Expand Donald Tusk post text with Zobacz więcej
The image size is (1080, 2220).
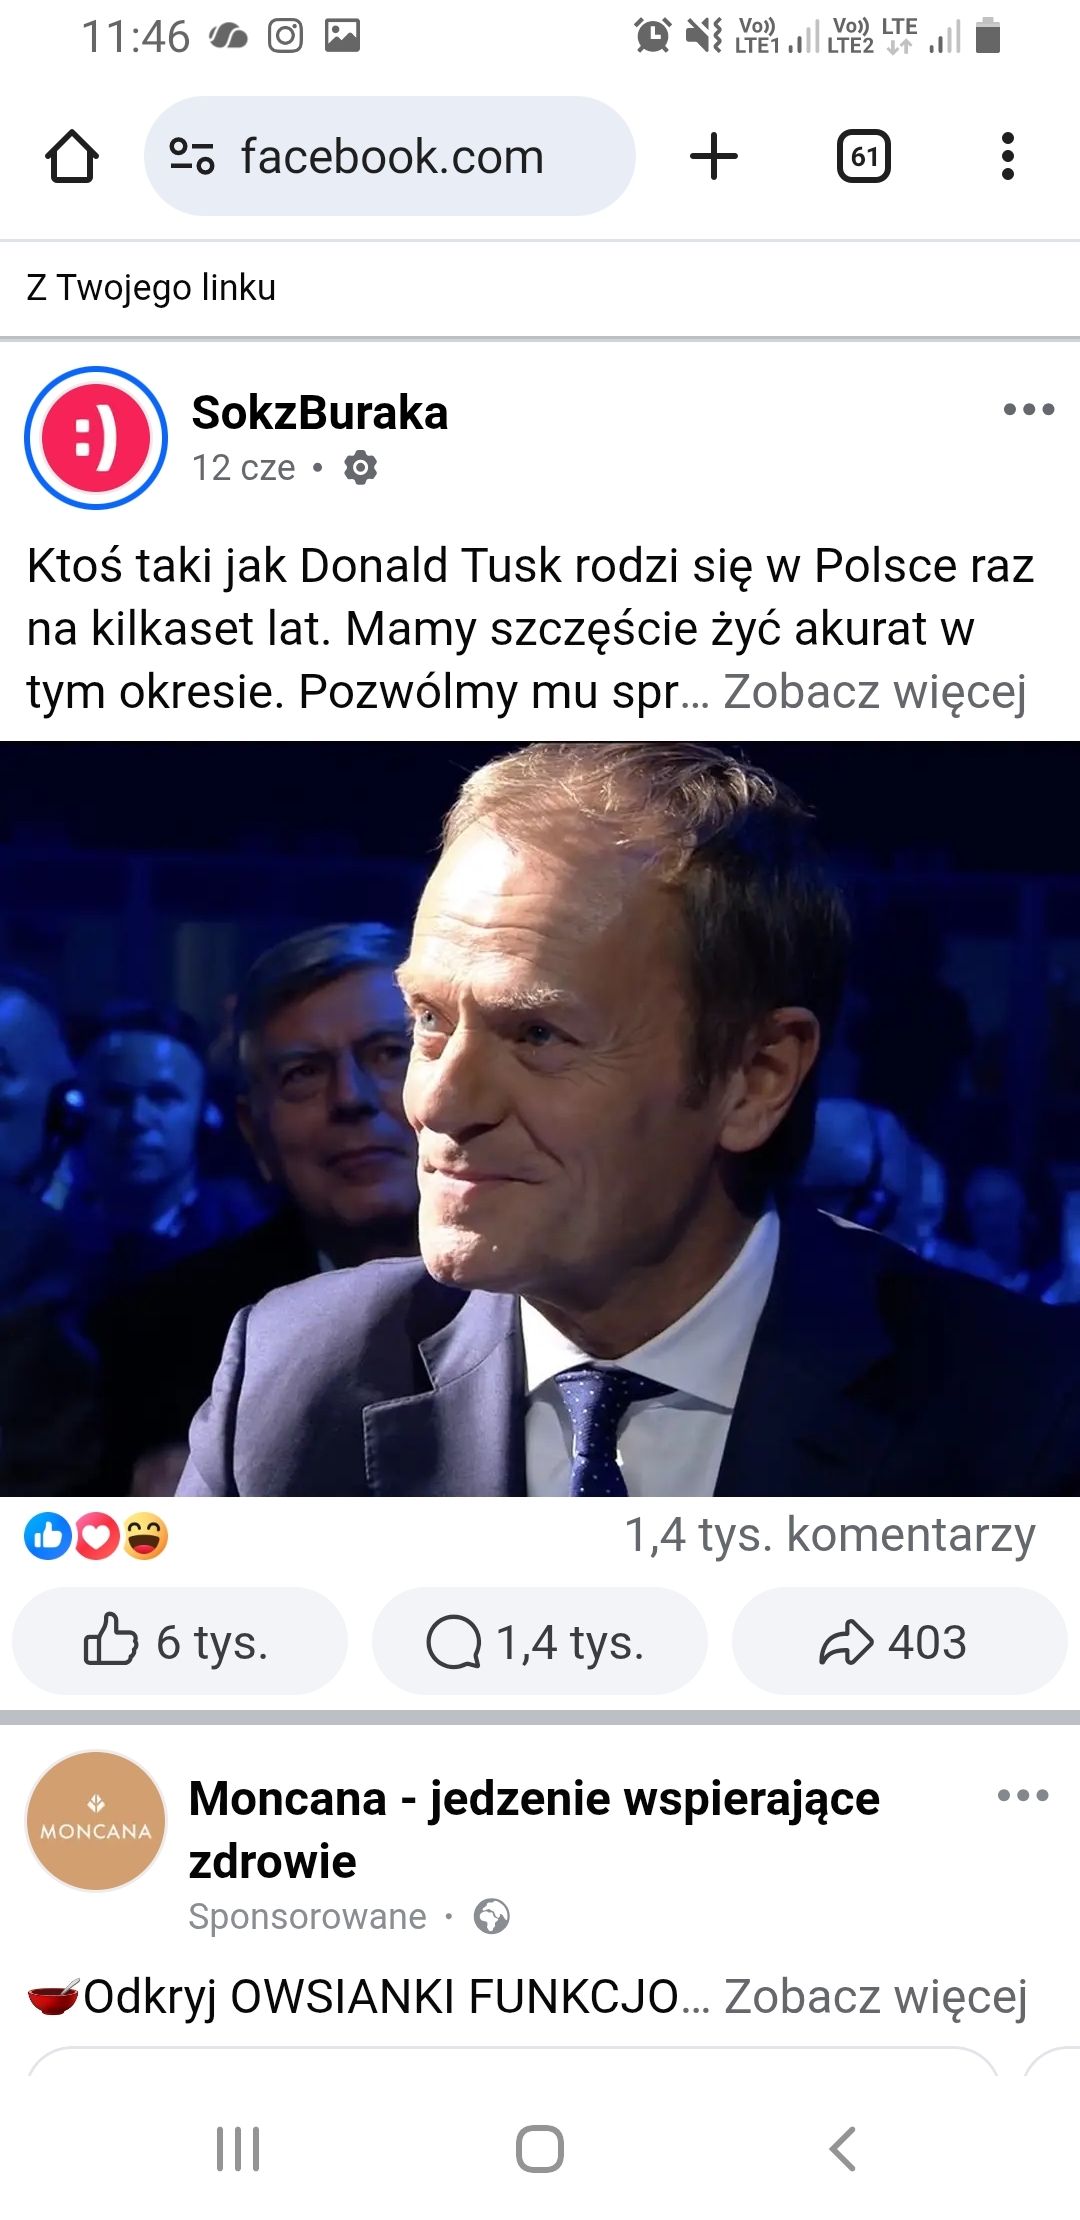click(875, 692)
